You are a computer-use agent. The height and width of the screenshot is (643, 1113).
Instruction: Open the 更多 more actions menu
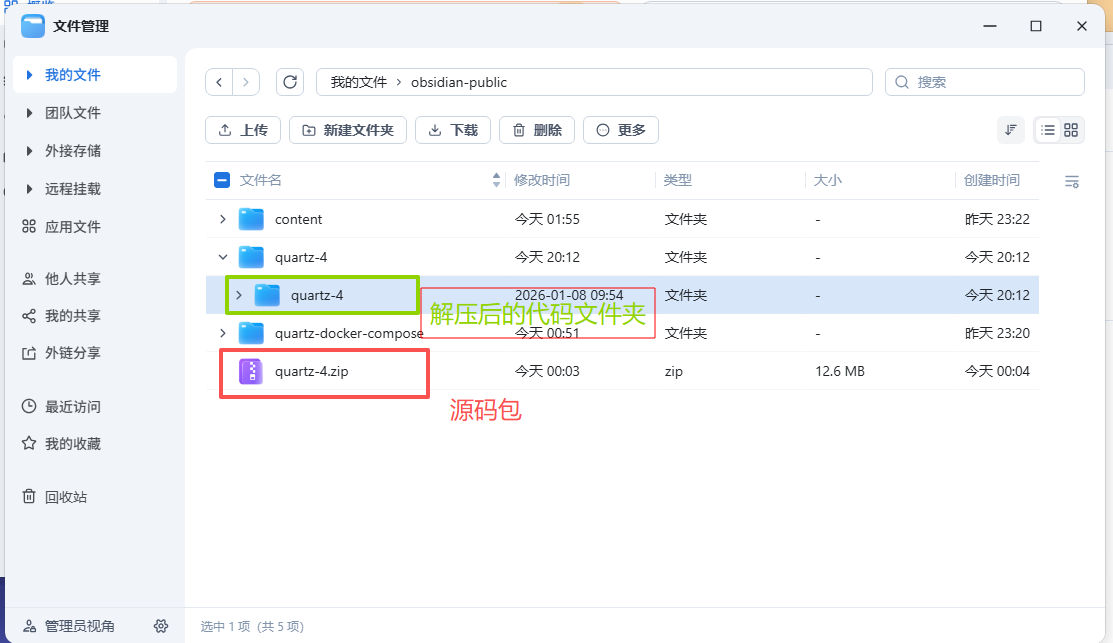coord(621,130)
